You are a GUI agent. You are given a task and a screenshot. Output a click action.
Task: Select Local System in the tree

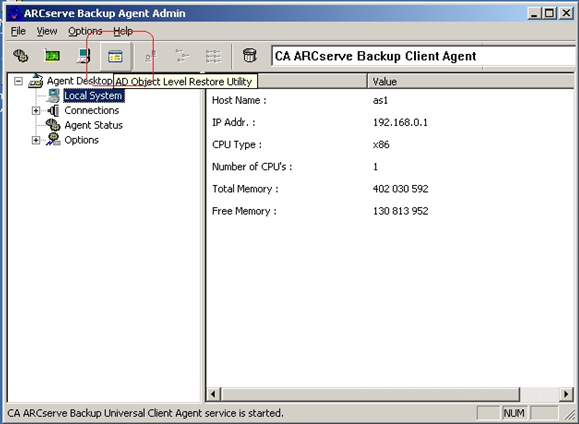[x=93, y=96]
